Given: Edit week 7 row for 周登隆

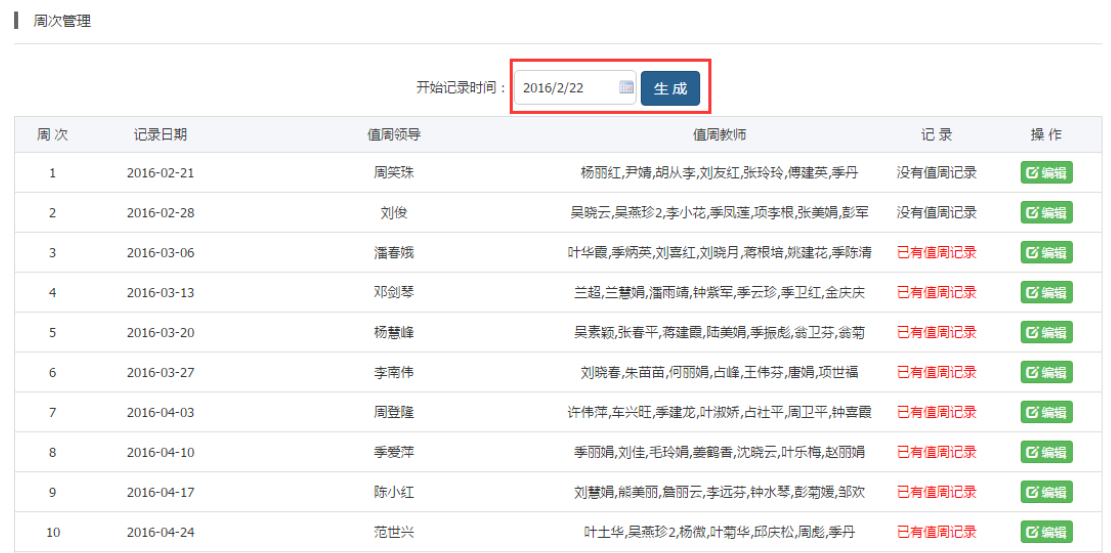Looking at the screenshot, I should [1046, 412].
